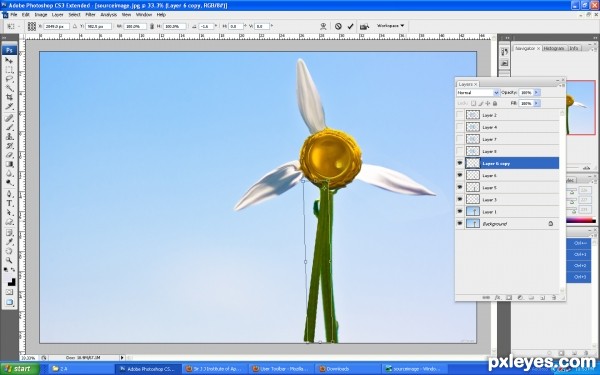The width and height of the screenshot is (600, 375).
Task: Select the Brush tool
Action: click(x=9, y=127)
